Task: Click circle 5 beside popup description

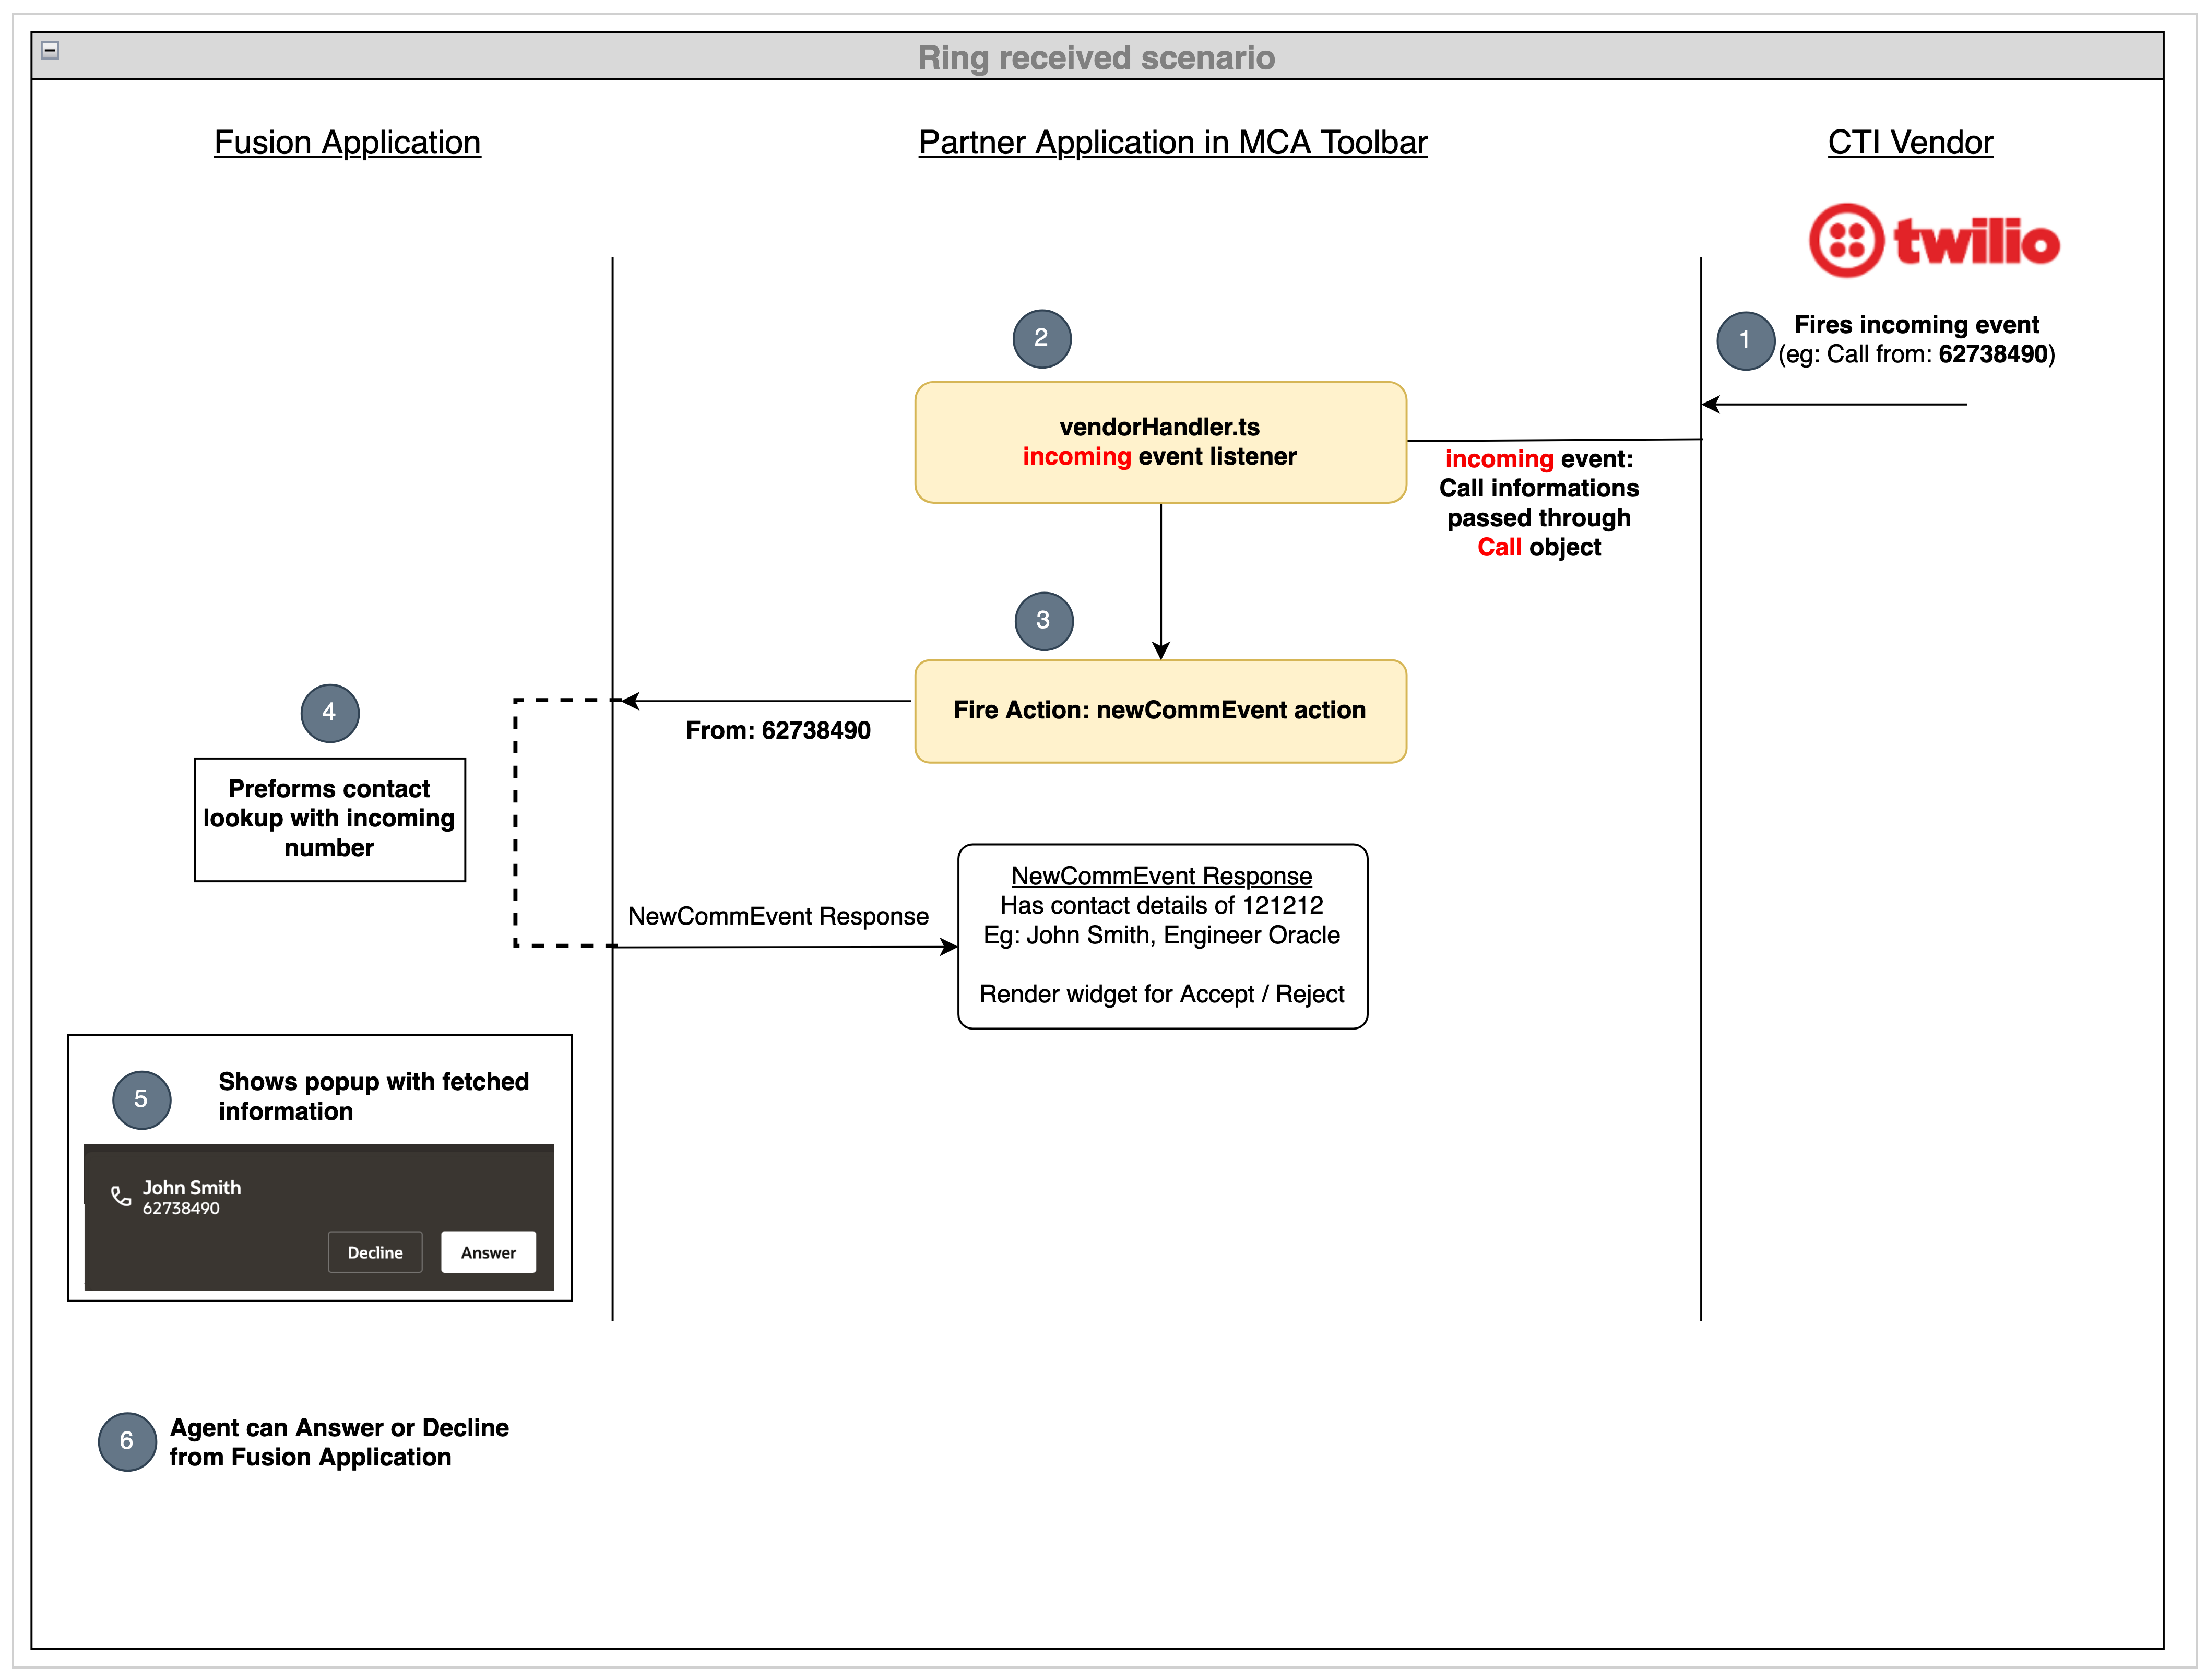Action: [141, 1100]
